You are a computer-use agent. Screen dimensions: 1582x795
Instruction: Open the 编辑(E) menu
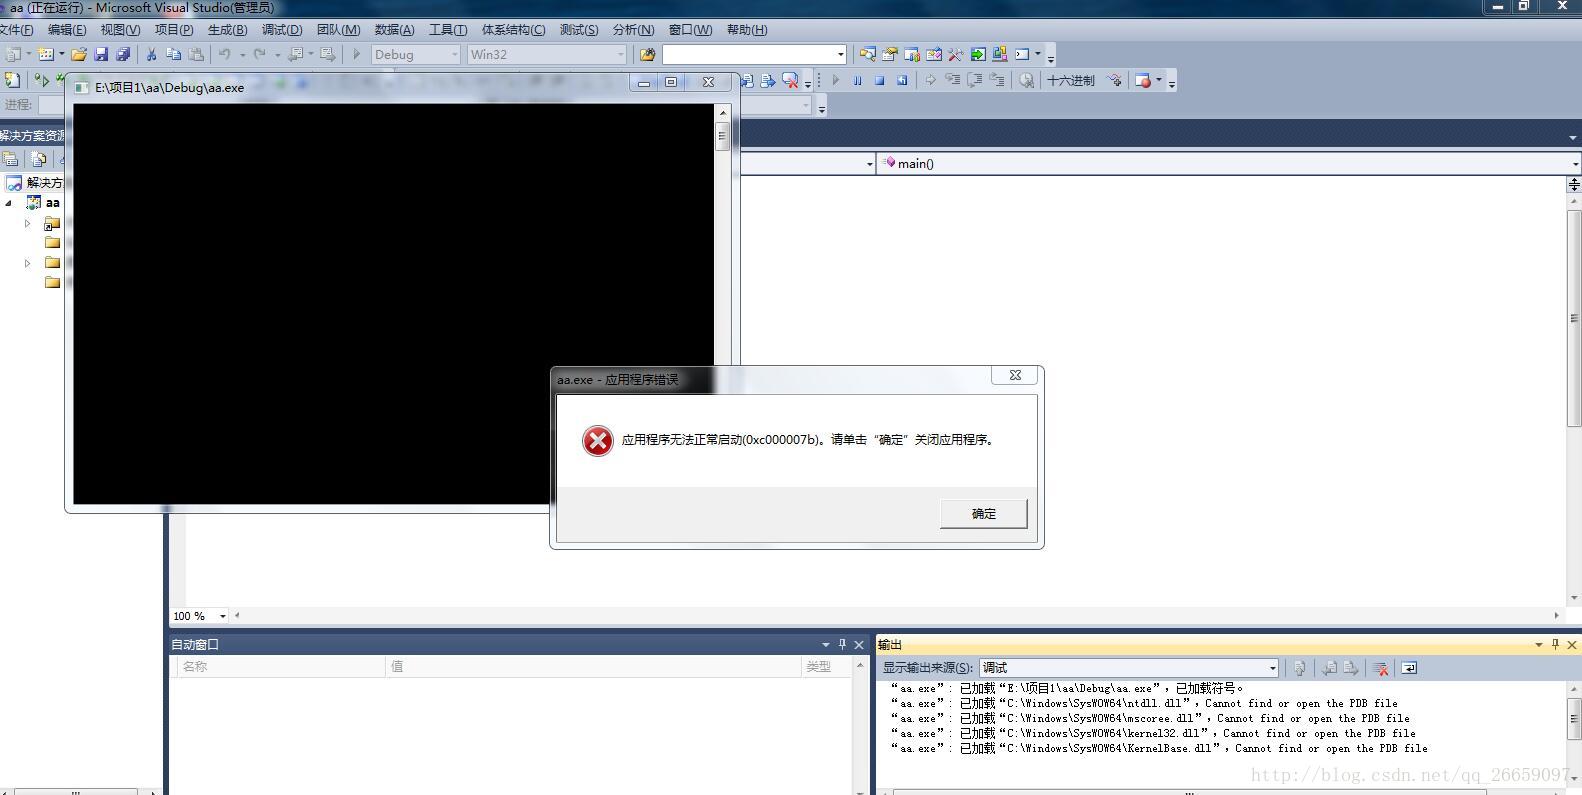[67, 29]
